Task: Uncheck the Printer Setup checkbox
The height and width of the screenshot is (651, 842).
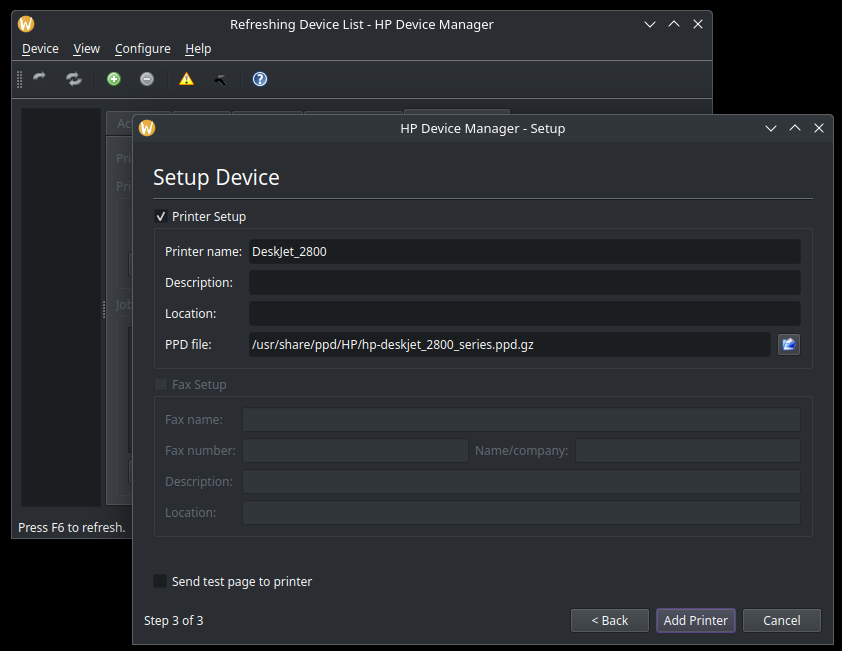Action: click(x=161, y=216)
